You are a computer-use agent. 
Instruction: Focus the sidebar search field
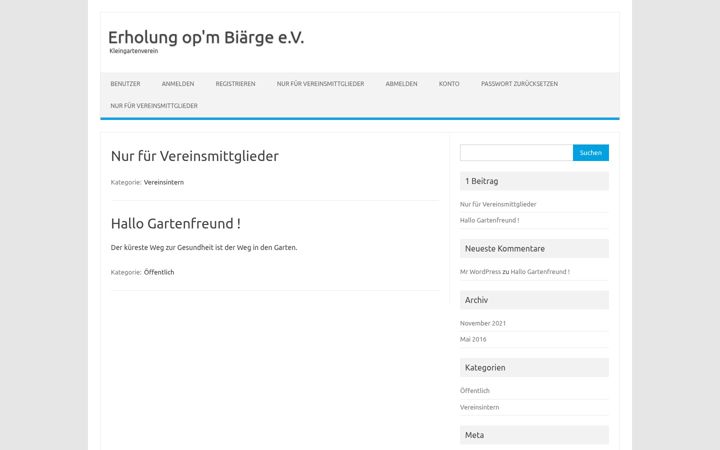click(x=516, y=152)
